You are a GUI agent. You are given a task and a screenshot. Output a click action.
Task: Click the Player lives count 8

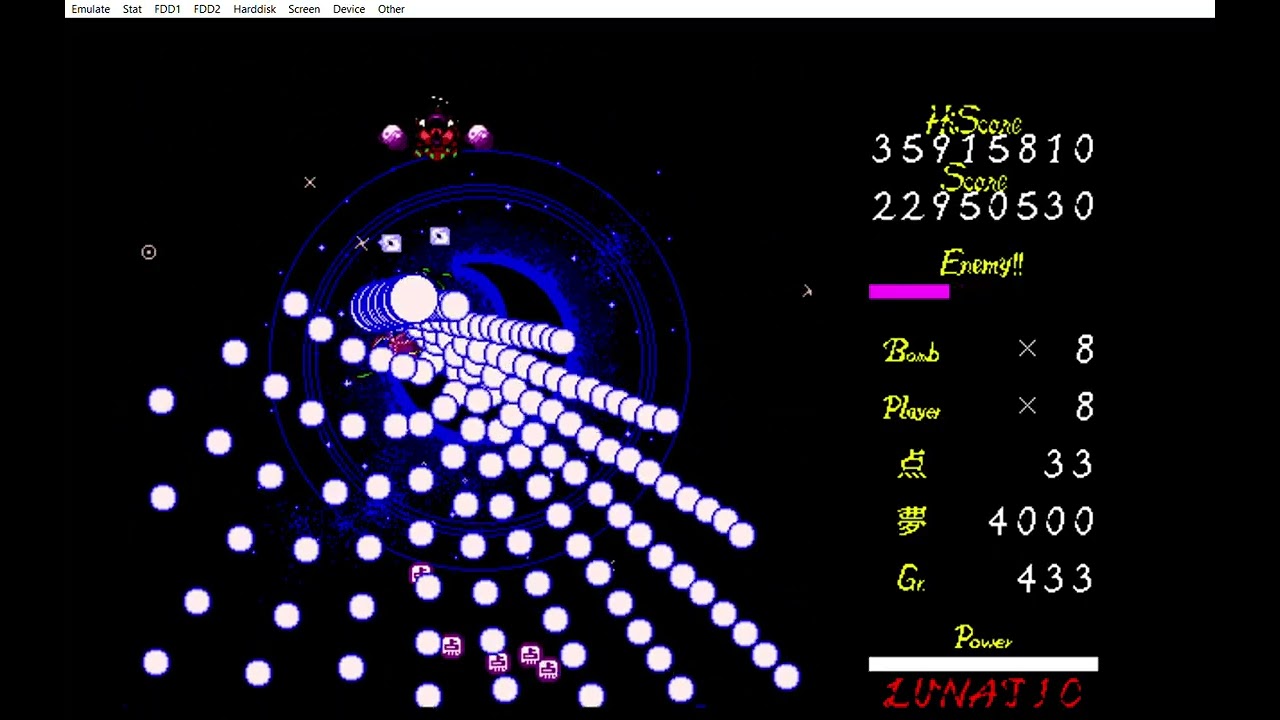[x=1085, y=406]
